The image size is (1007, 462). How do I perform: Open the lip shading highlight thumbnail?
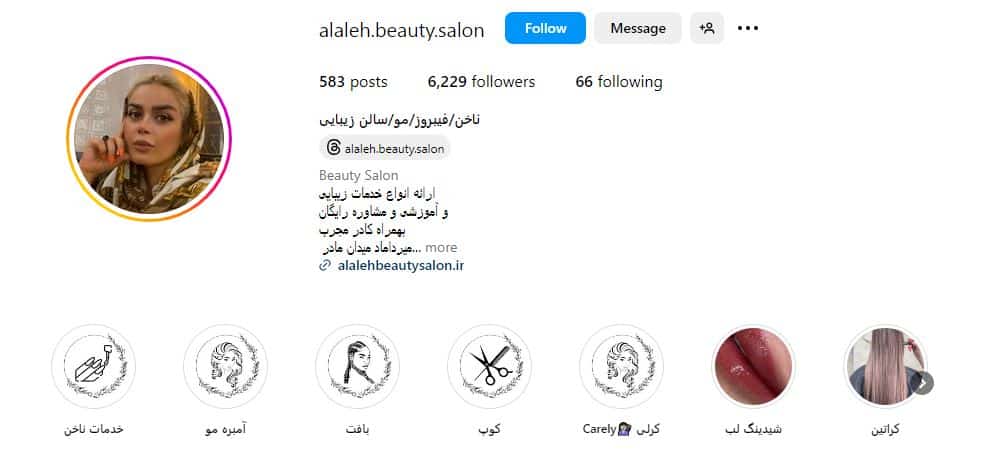[753, 366]
